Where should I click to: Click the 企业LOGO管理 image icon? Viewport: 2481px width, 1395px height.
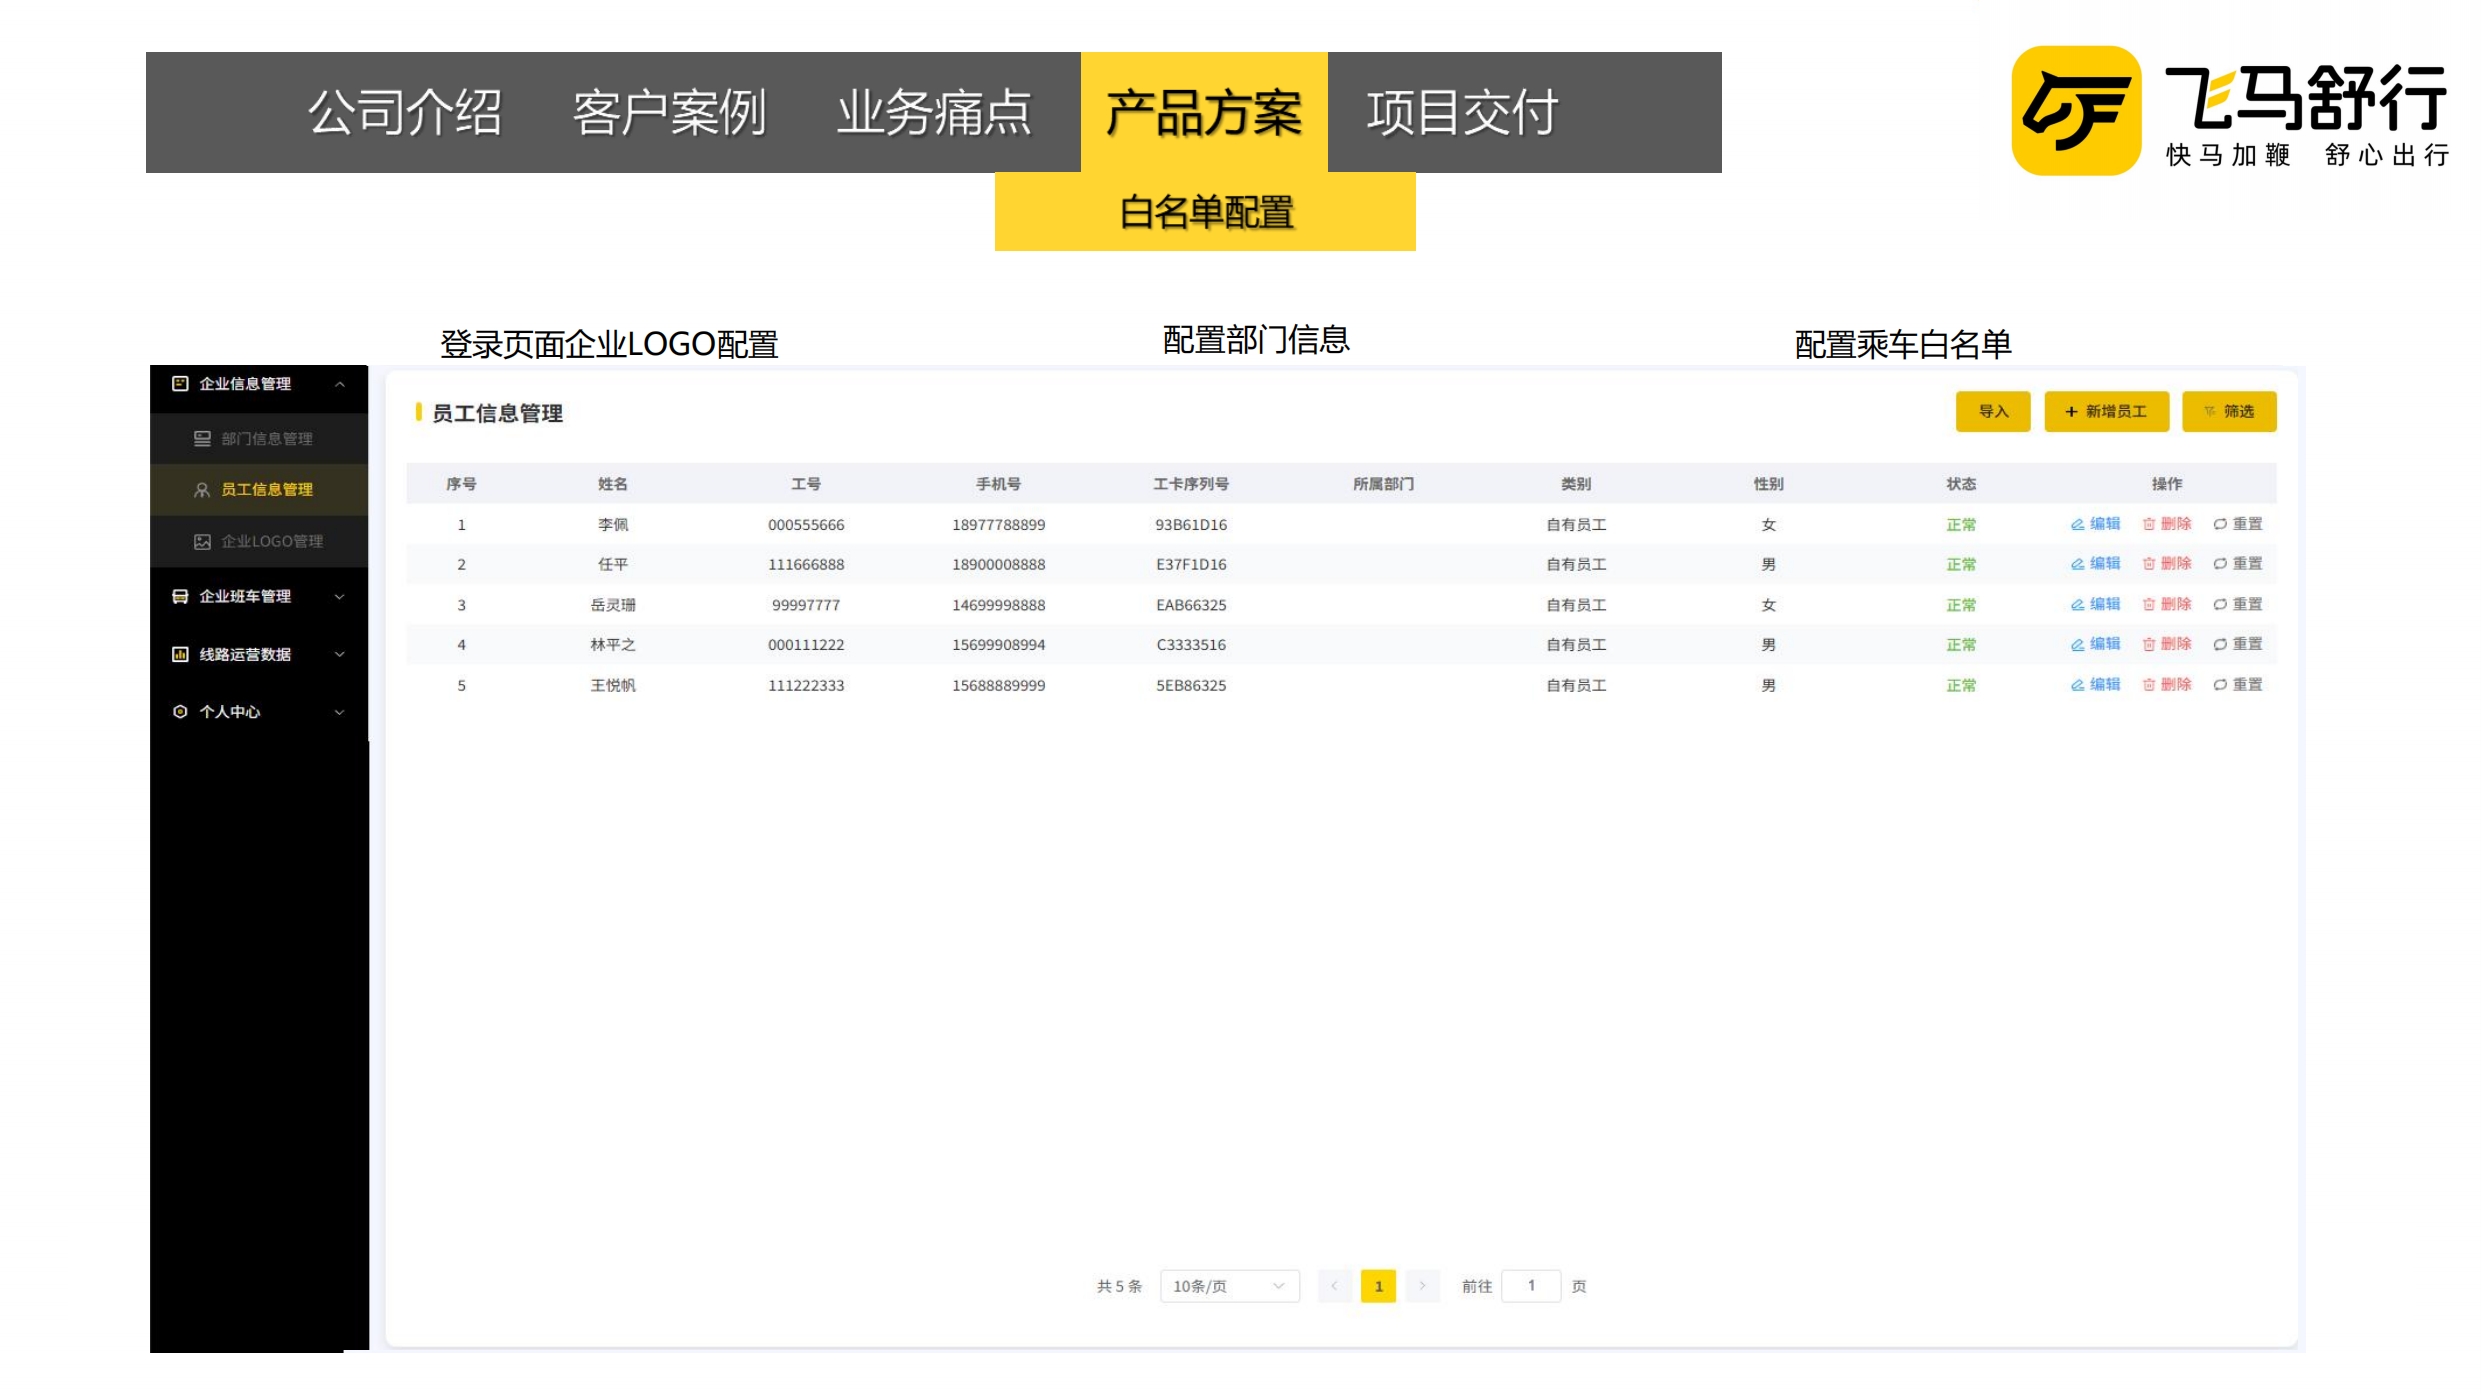pyautogui.click(x=202, y=542)
